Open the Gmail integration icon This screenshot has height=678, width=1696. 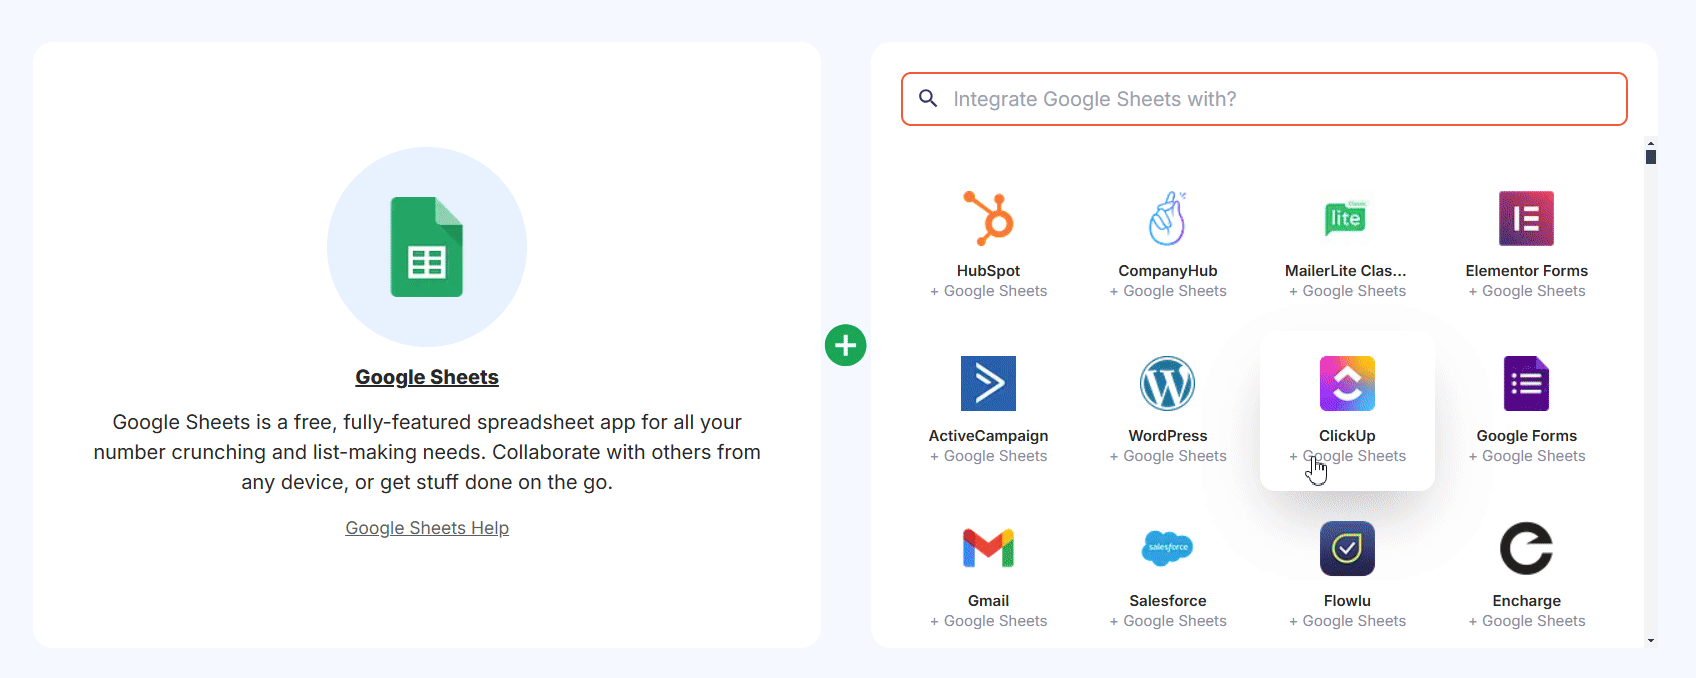[988, 548]
